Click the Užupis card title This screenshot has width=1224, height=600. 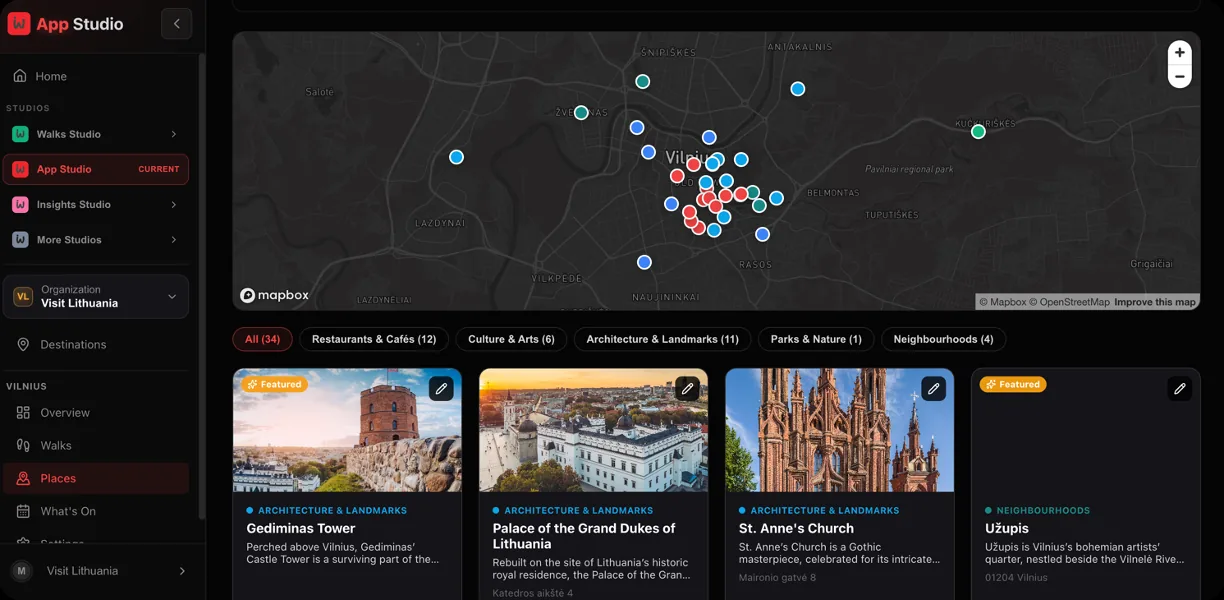coord(1006,528)
